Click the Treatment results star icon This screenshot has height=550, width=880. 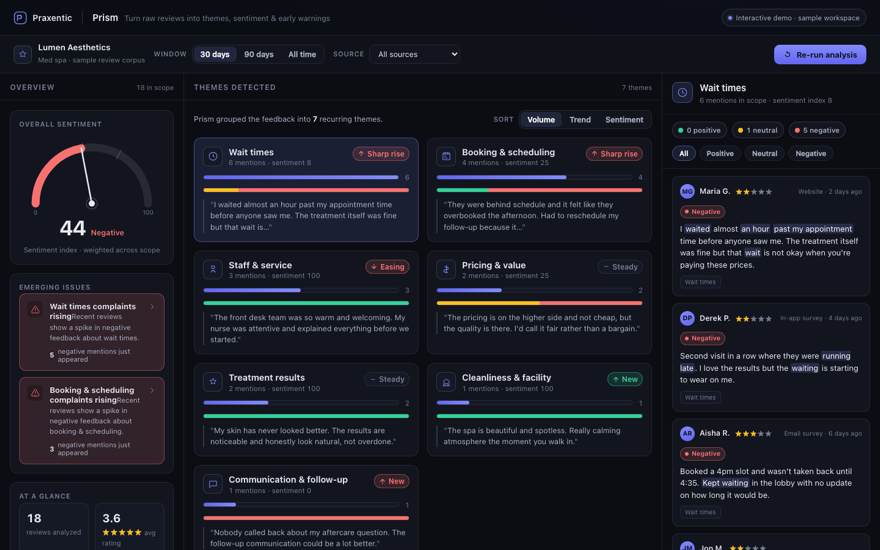point(213,382)
